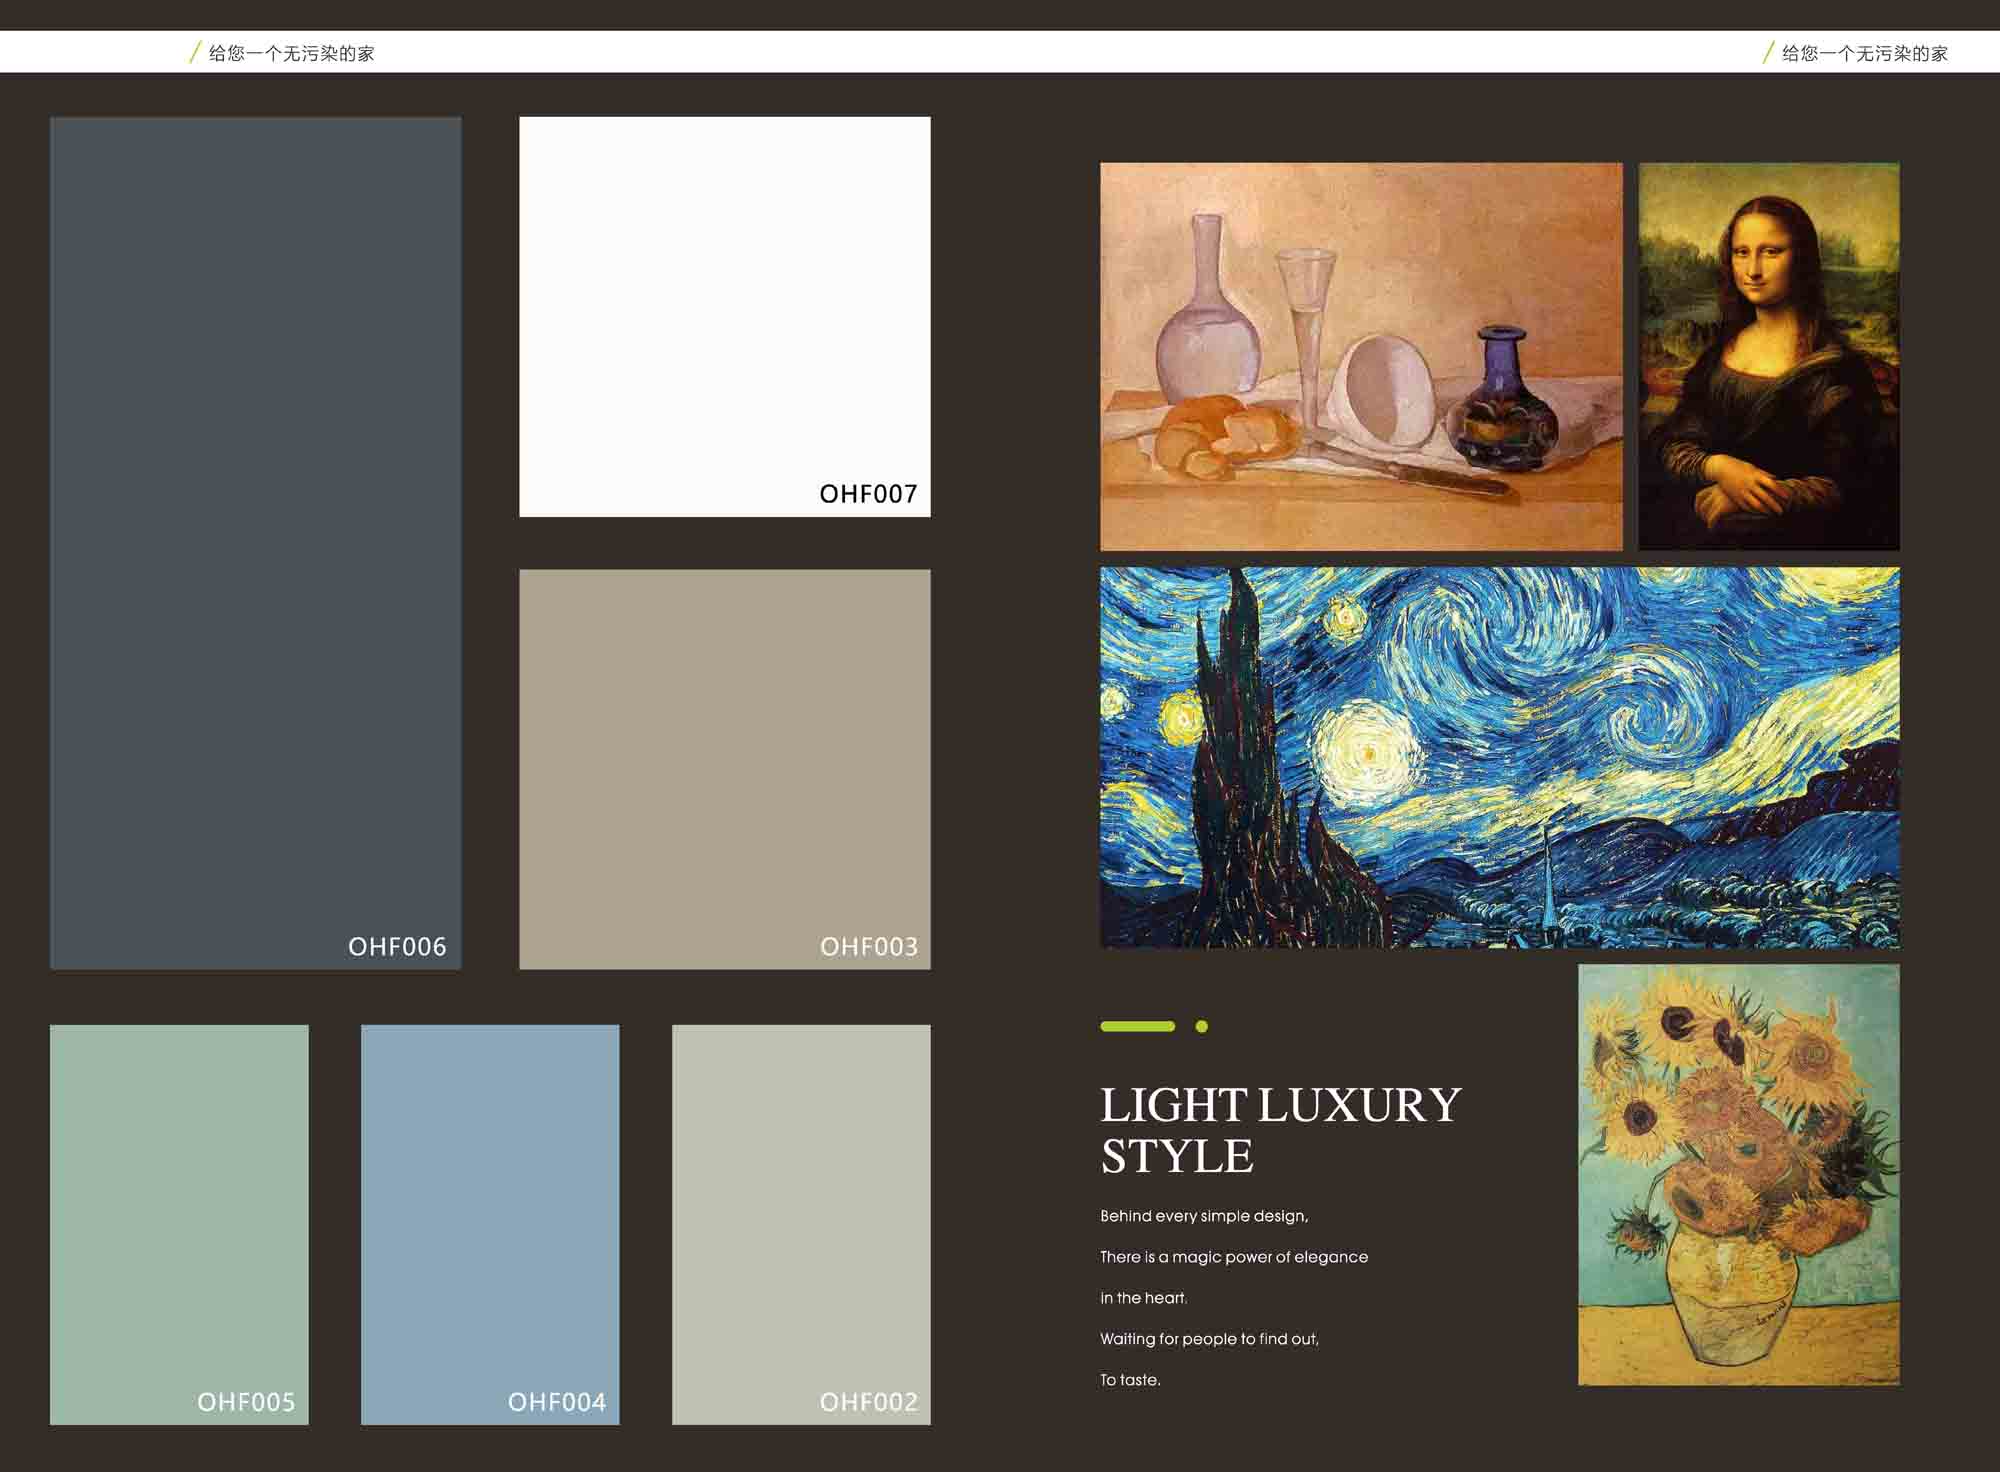
Task: Click the right header slogan 给您一个无污染的家
Action: (1865, 53)
